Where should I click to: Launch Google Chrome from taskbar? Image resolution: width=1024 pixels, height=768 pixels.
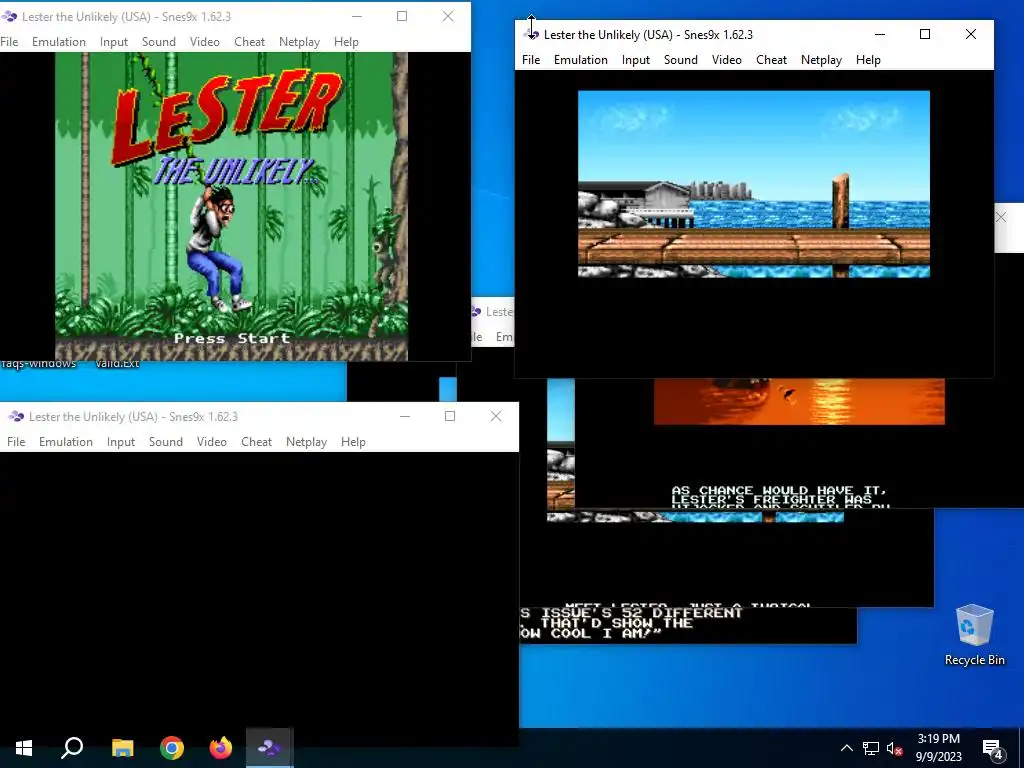pos(172,748)
